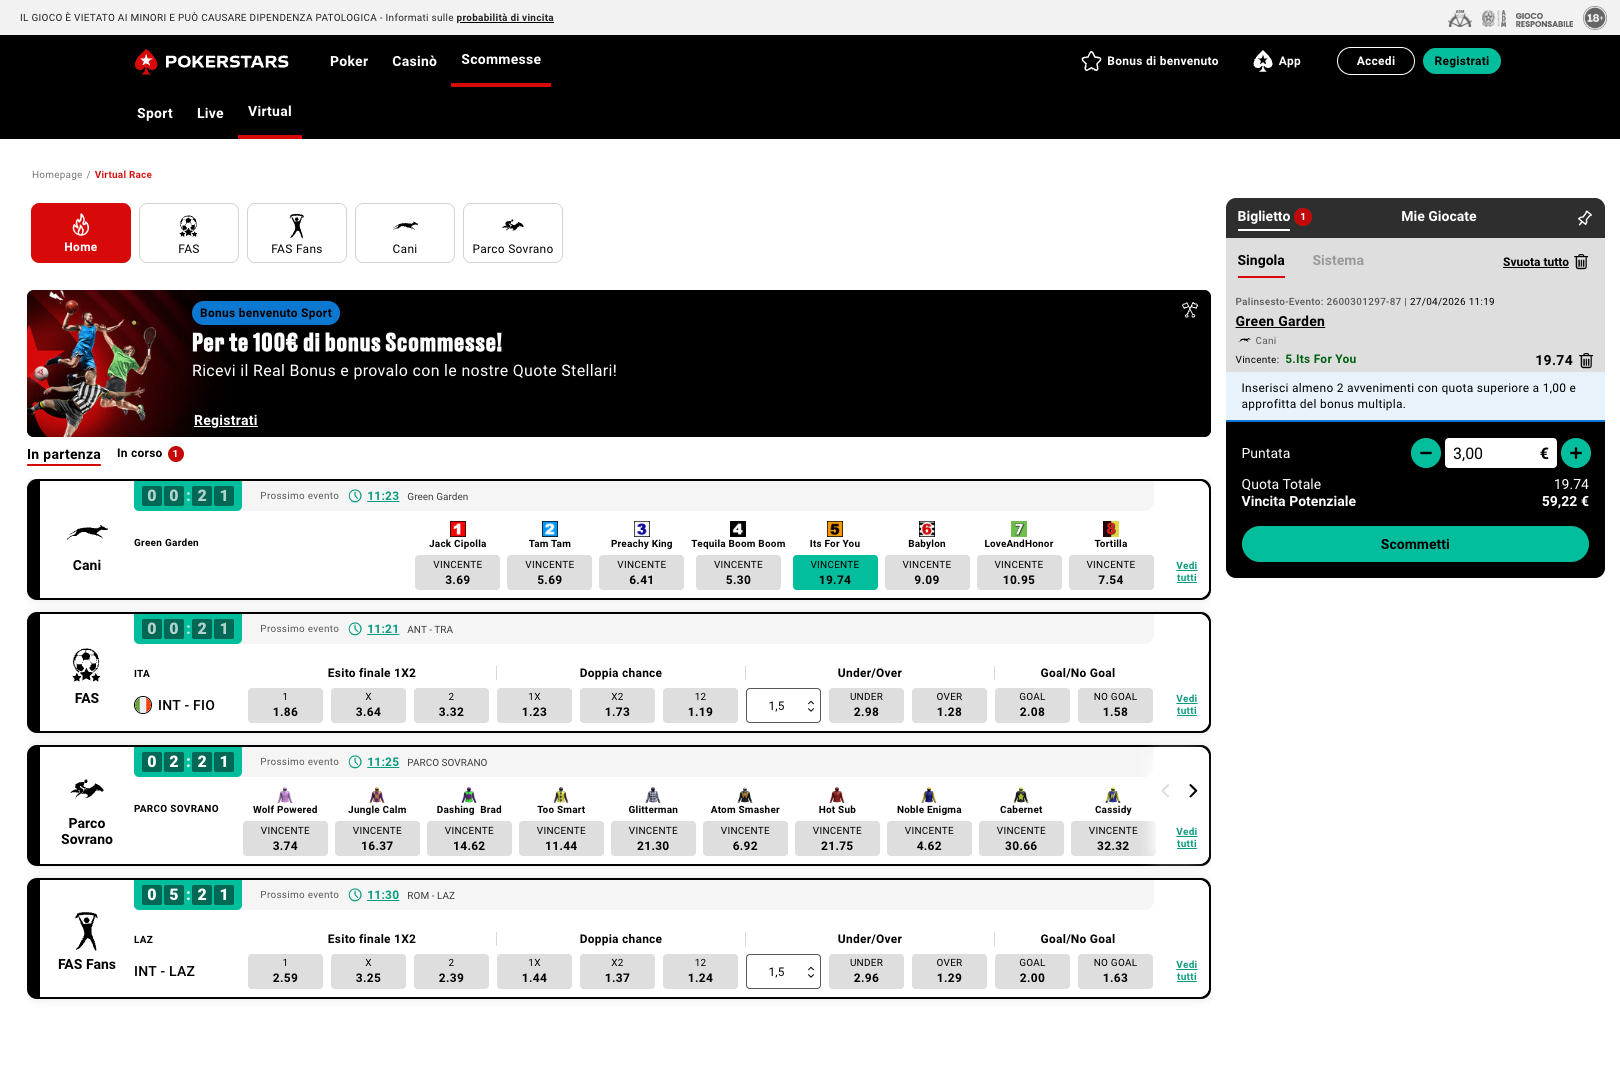
Task: Select Tortilla VINCENTE 7.54 odd
Action: pos(1111,572)
